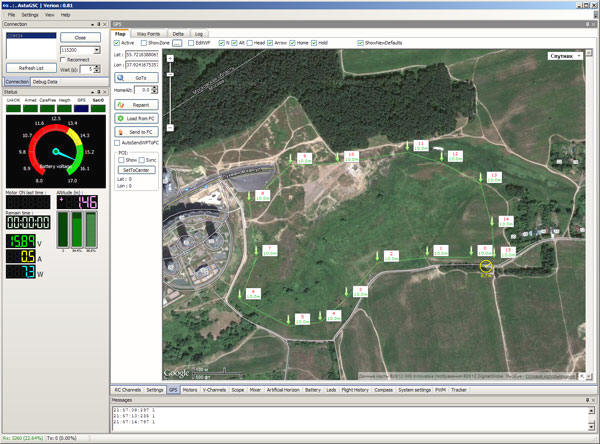The width and height of the screenshot is (600, 444).
Task: Click Send to FC icon button
Action: pos(135,131)
